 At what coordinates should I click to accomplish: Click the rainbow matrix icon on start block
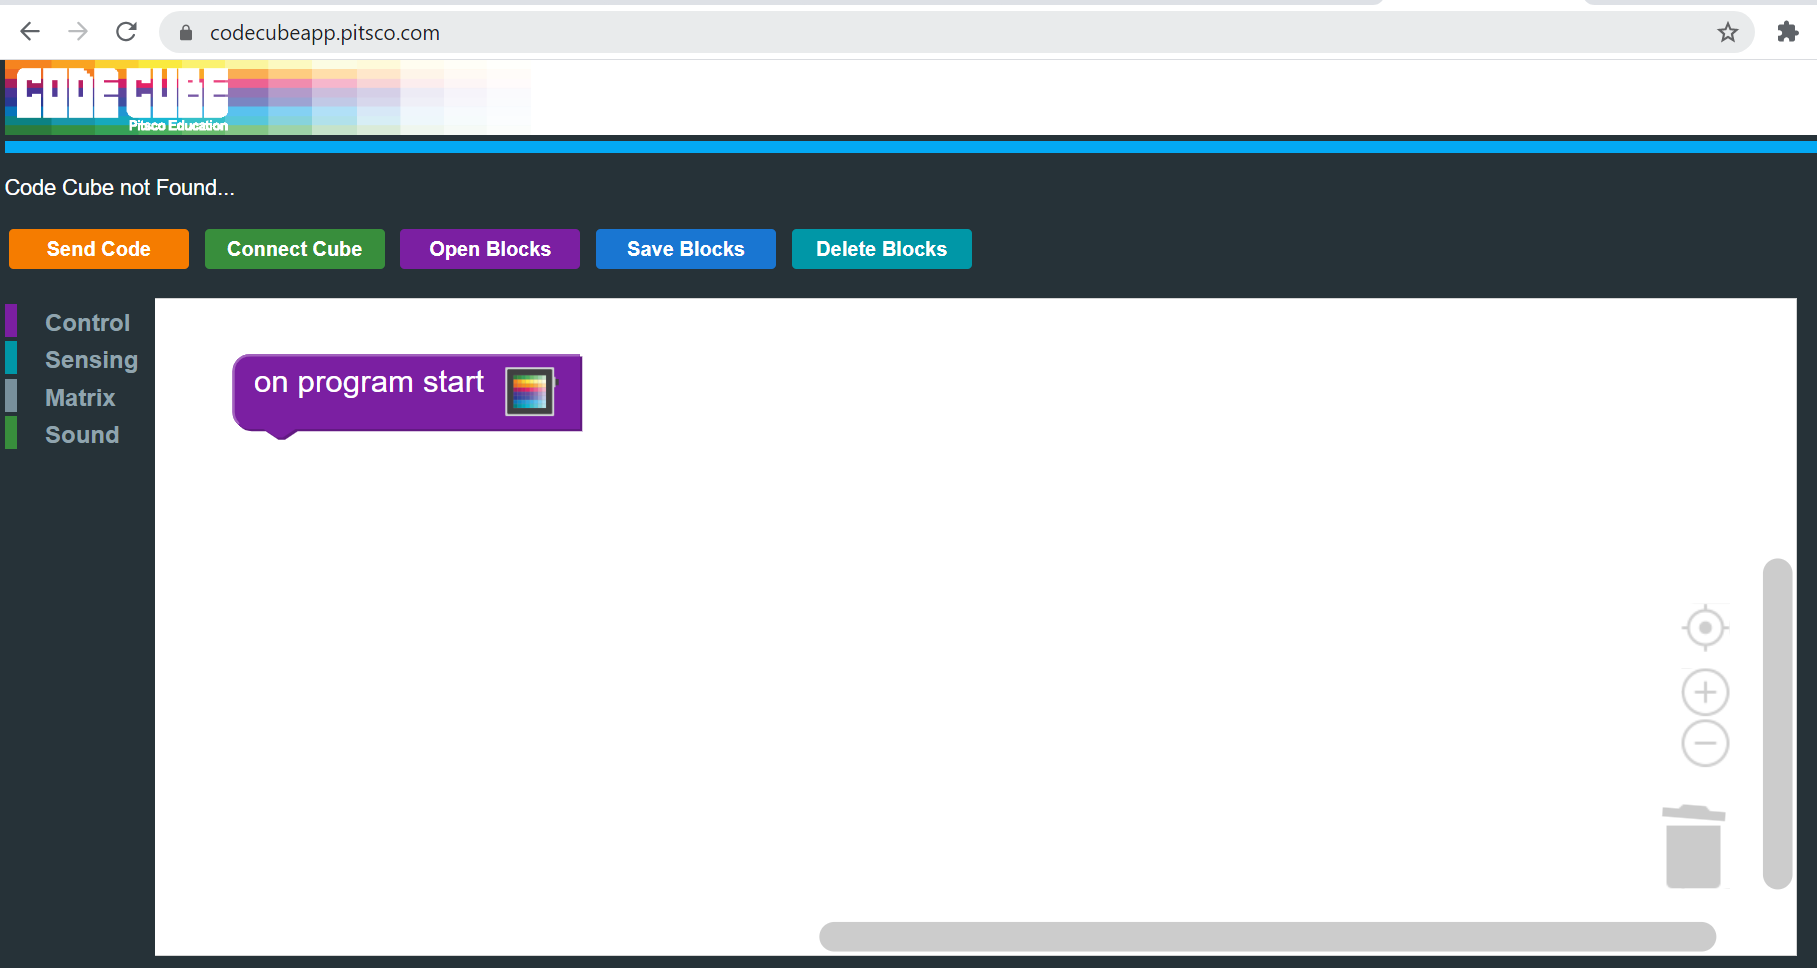tap(529, 391)
